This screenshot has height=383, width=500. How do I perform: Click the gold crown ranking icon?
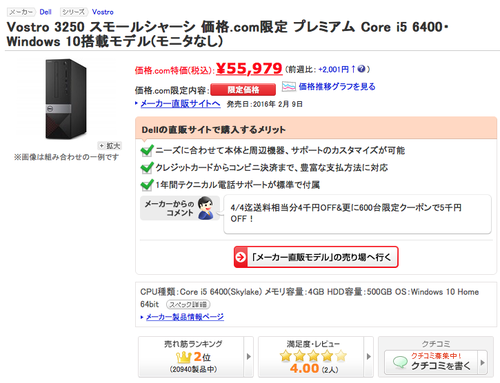point(184,357)
